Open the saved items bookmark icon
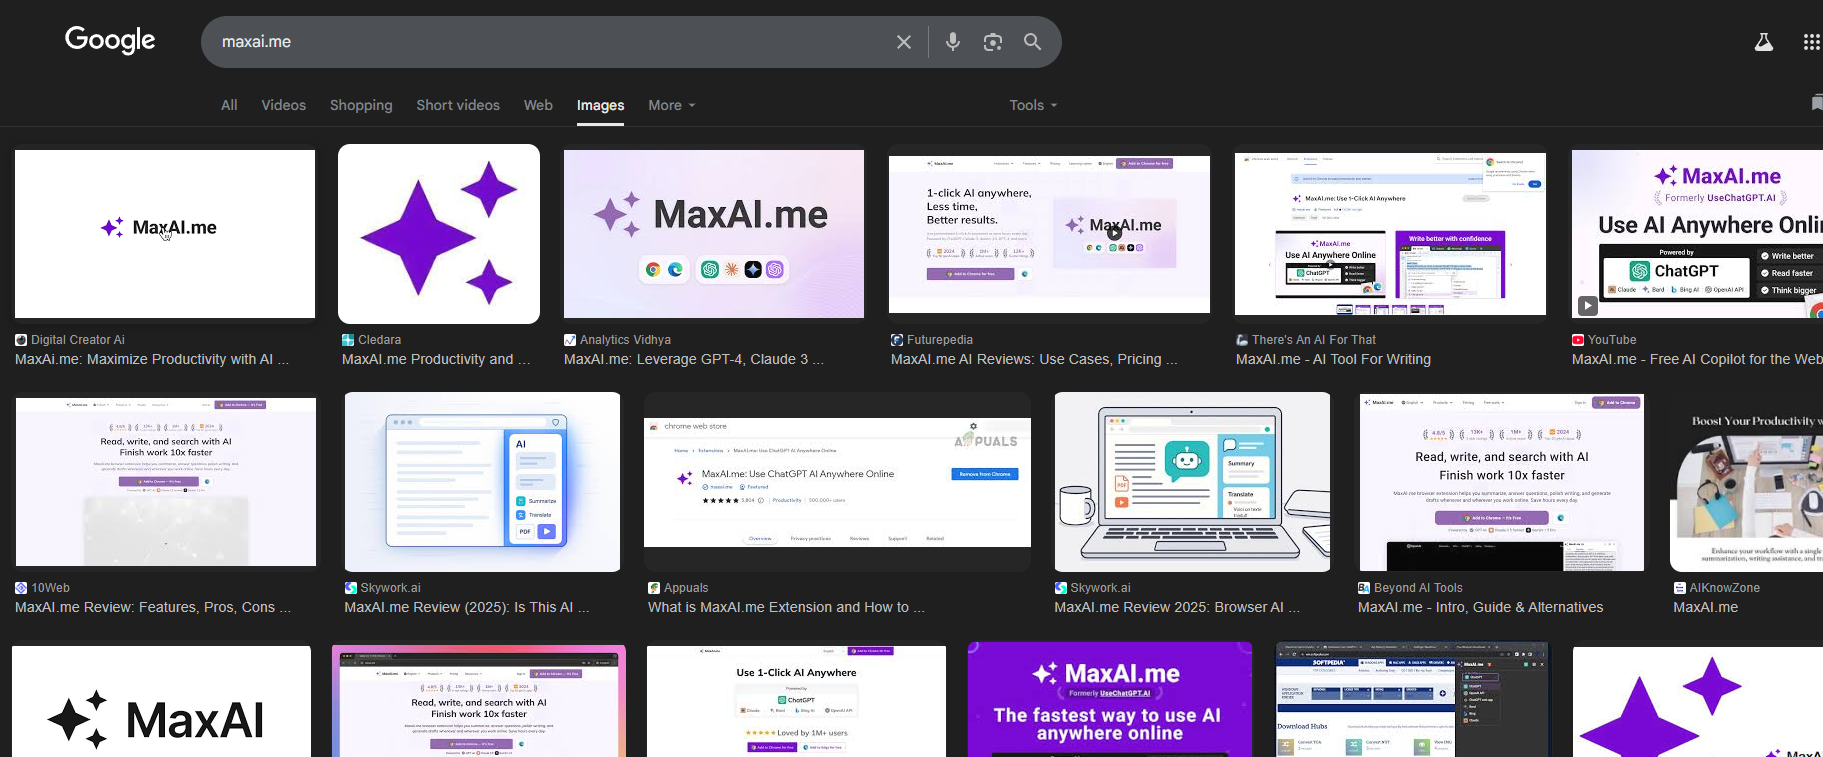1823x757 pixels. point(1816,103)
